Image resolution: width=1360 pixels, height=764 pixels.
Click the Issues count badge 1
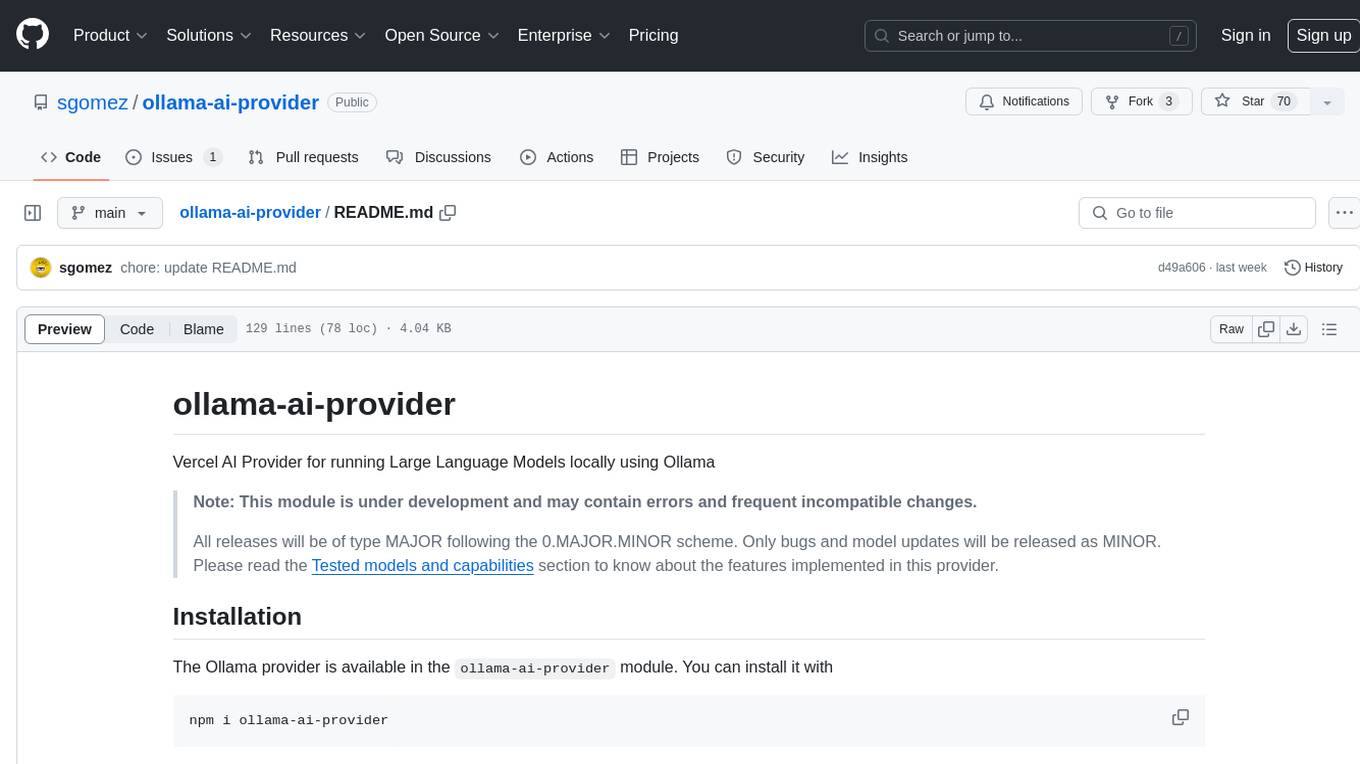(x=212, y=157)
